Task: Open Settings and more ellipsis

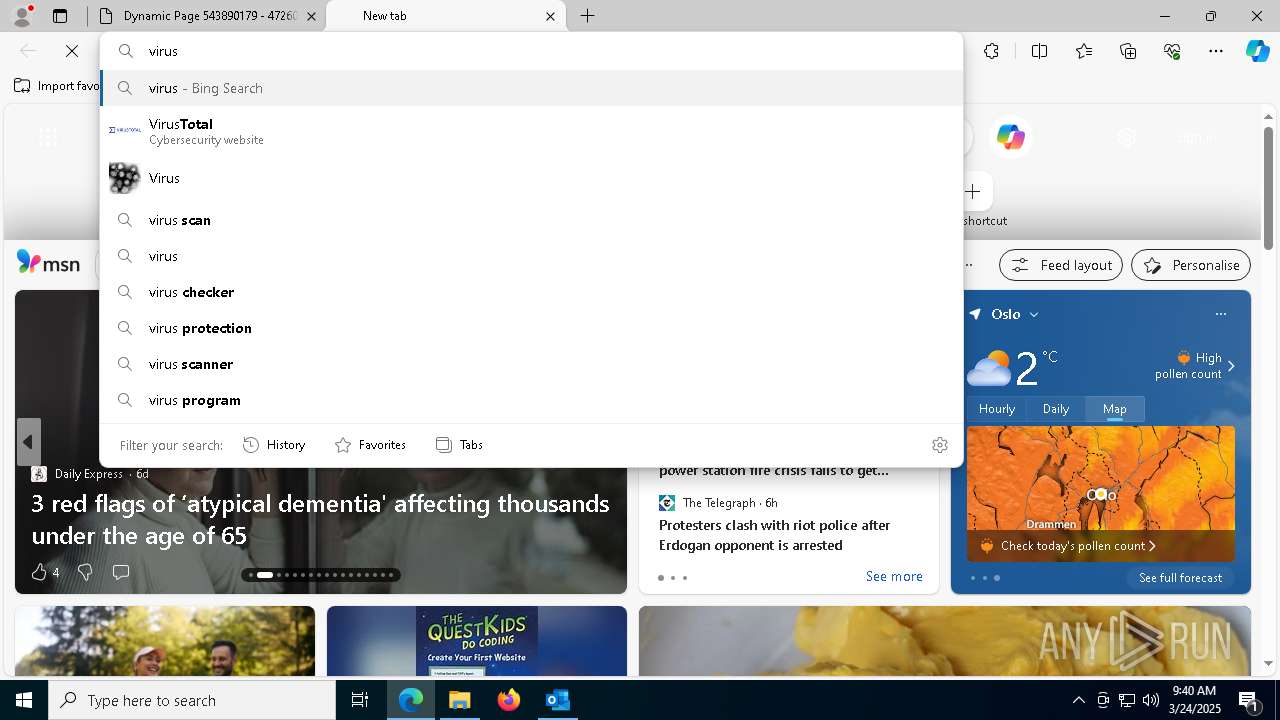Action: [1216, 51]
